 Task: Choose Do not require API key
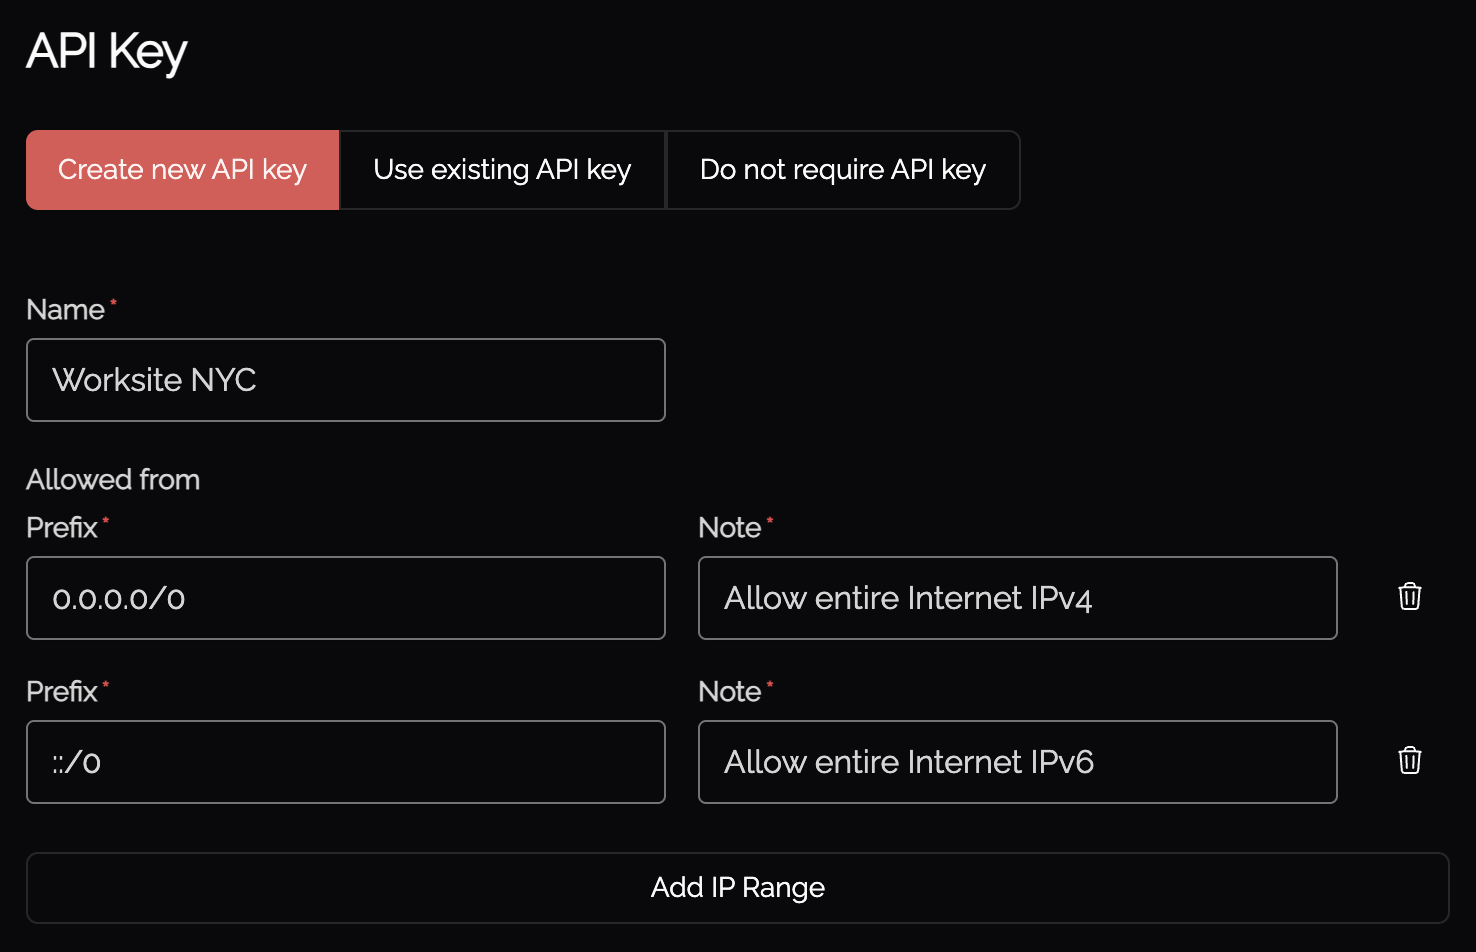coord(842,170)
